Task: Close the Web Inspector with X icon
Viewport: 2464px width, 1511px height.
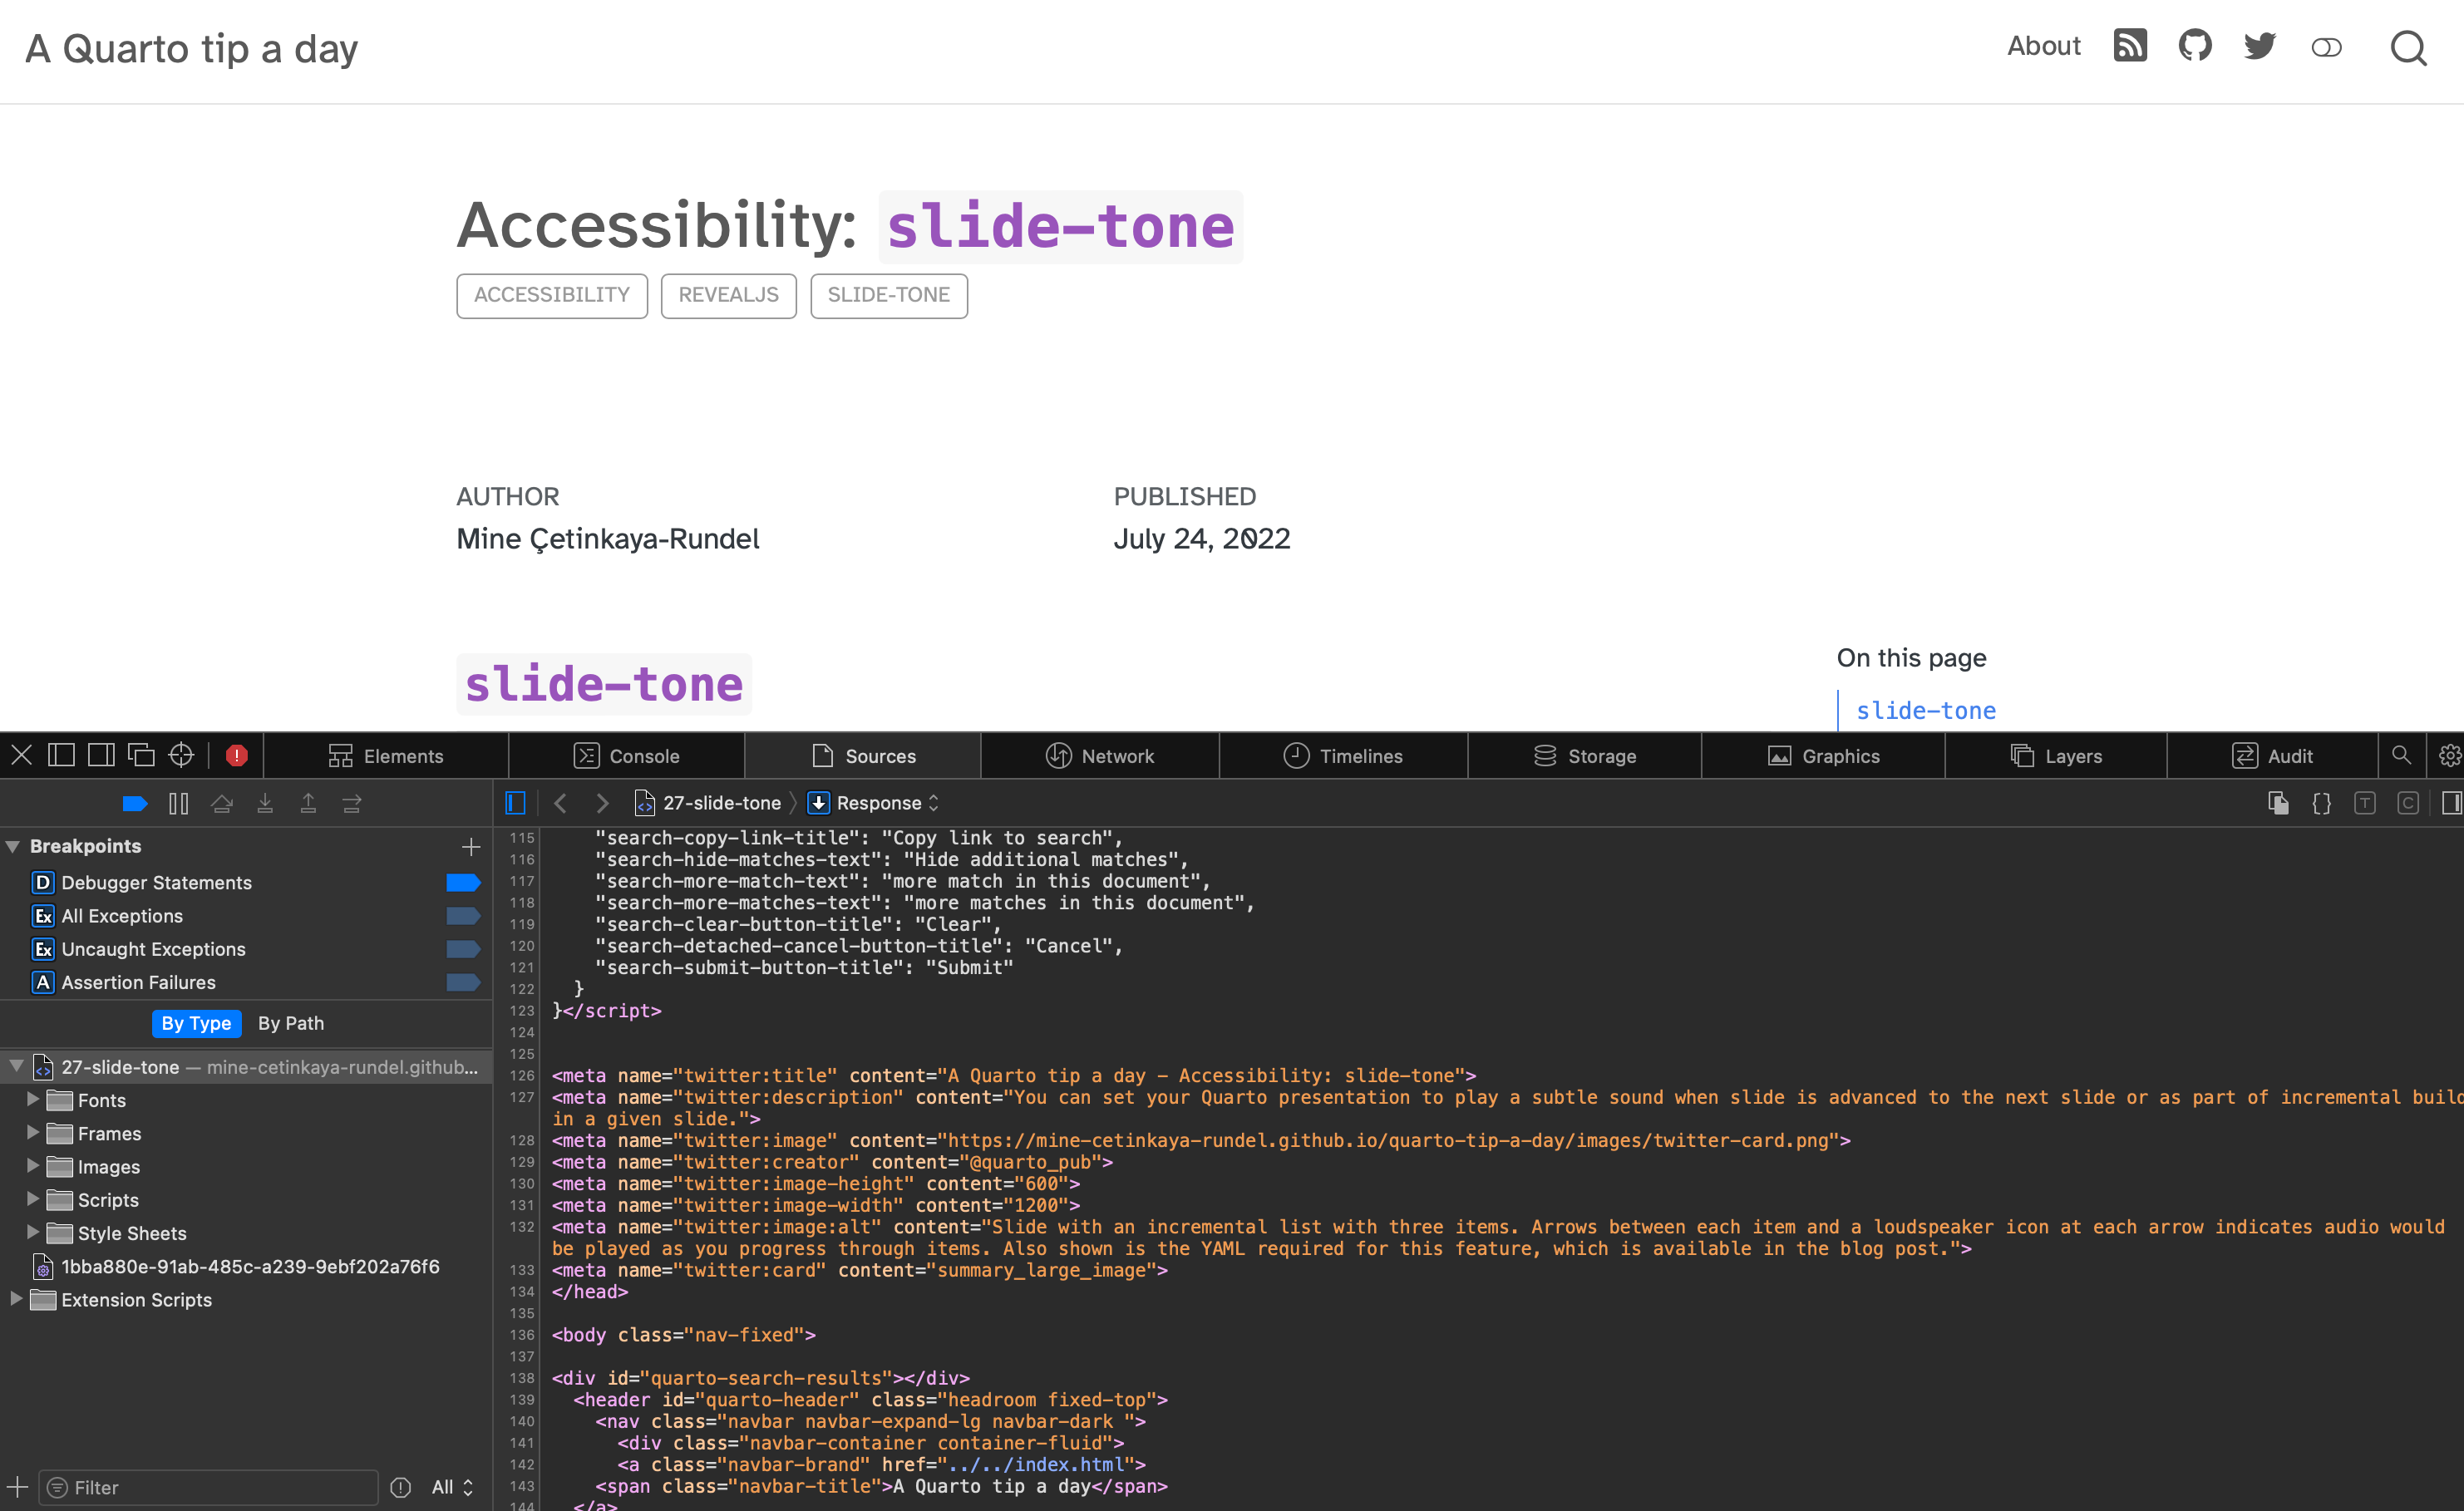Action: click(x=21, y=755)
